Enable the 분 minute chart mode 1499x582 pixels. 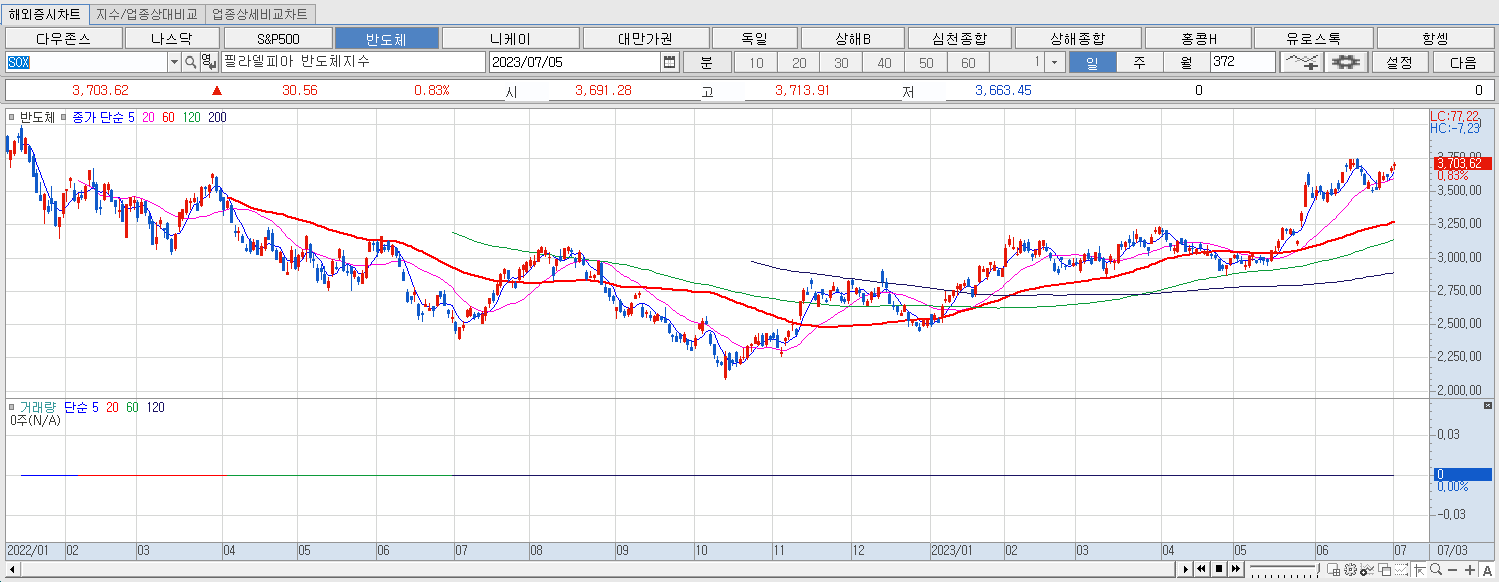(707, 61)
